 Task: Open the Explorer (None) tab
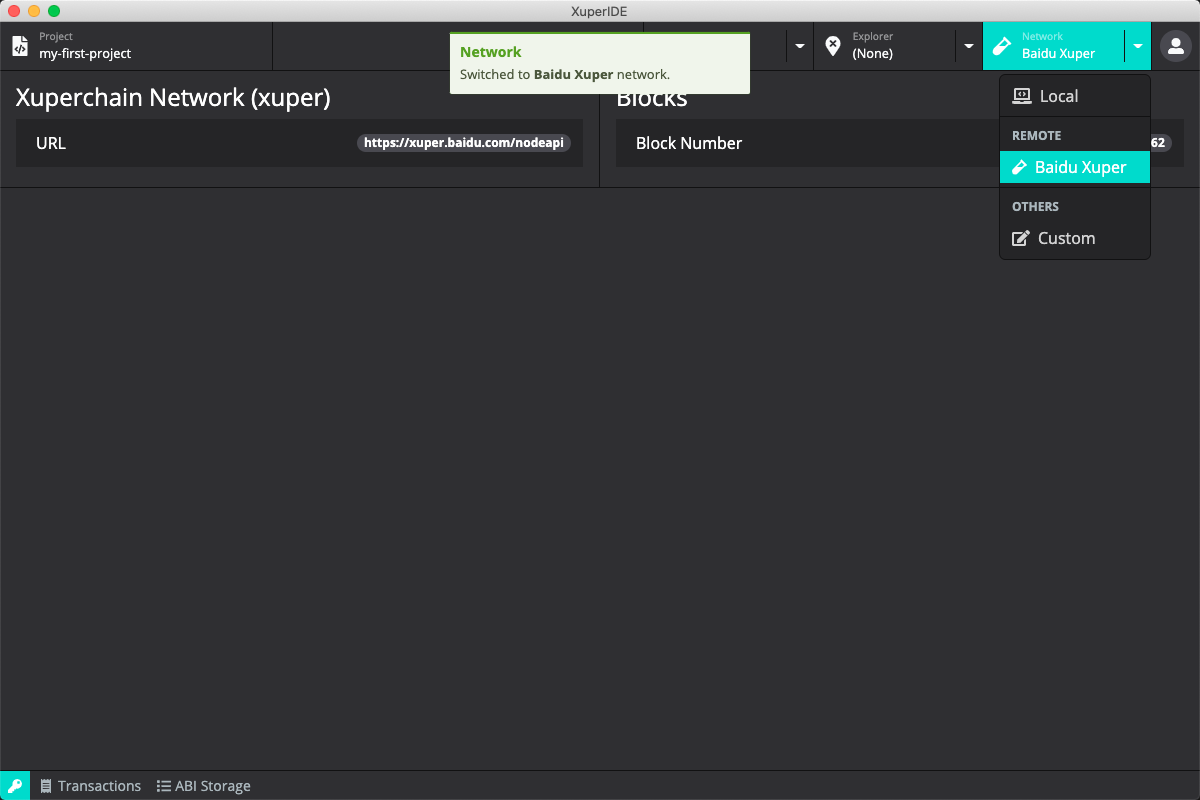(x=885, y=46)
